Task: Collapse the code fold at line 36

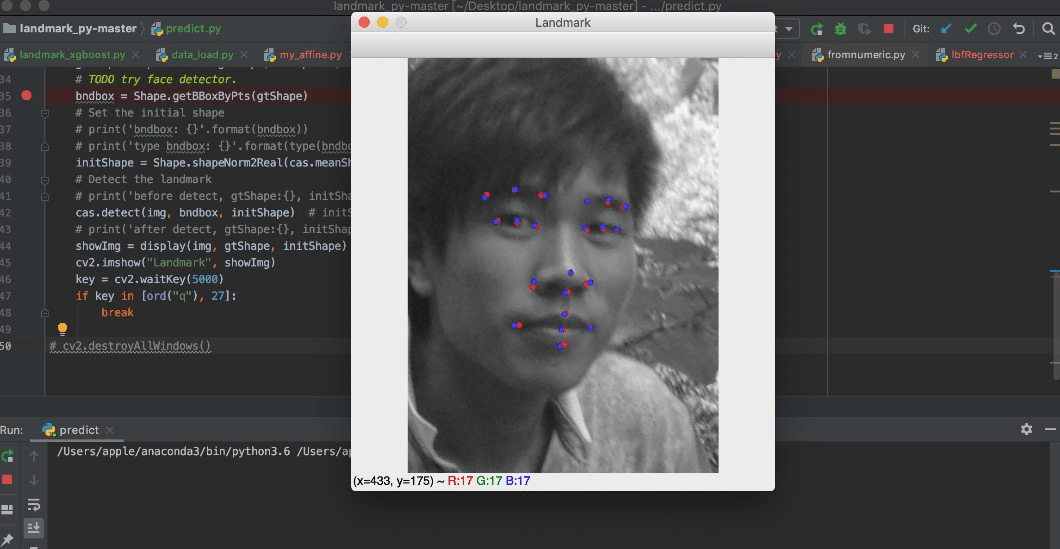Action: click(x=45, y=113)
